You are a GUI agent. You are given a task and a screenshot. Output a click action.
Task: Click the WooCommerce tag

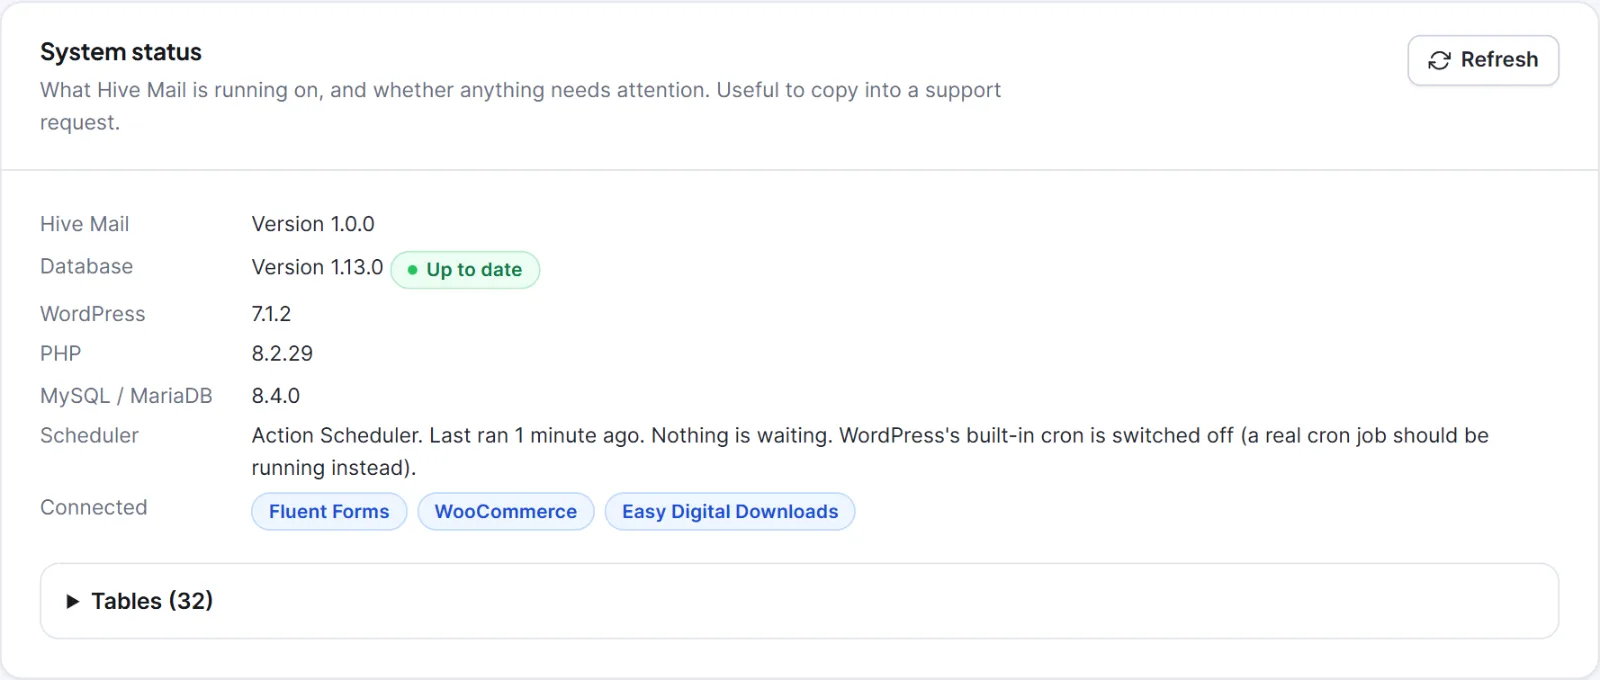(x=506, y=511)
